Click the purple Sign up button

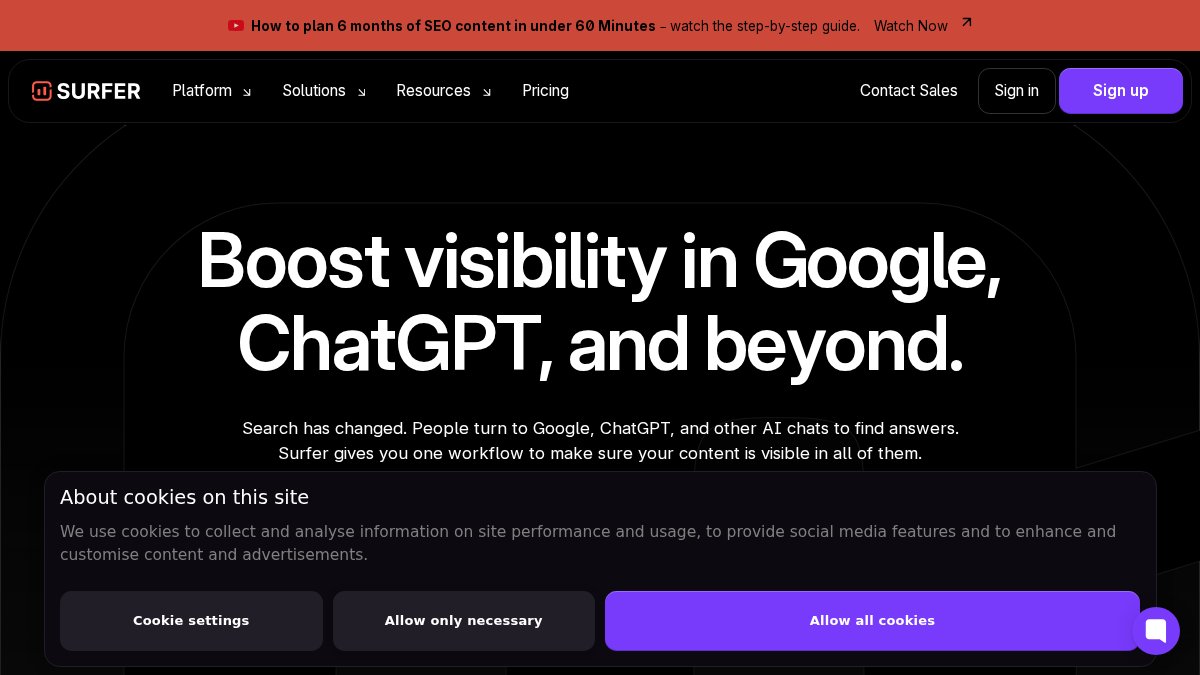click(x=1120, y=91)
